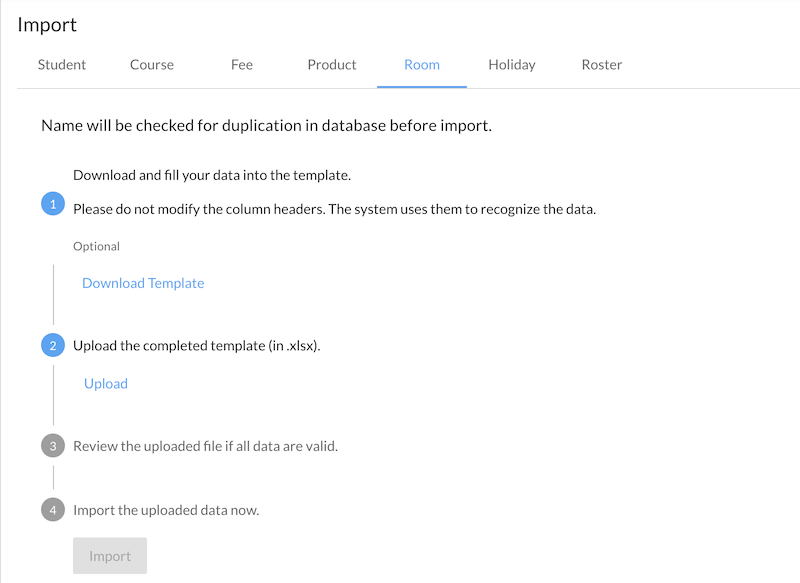Open the Course tab
The width and height of the screenshot is (800, 583).
tap(152, 65)
